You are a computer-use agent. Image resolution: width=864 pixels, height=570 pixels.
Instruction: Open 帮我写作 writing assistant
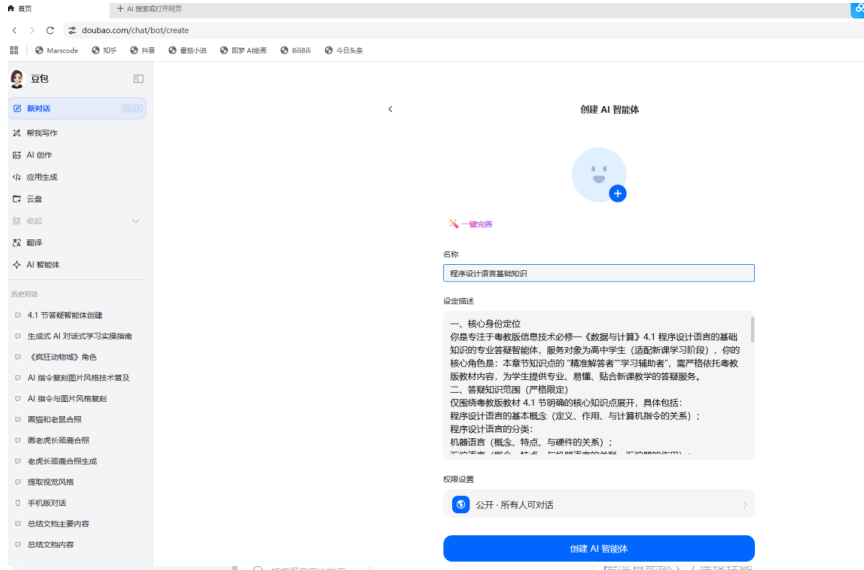coord(41,132)
